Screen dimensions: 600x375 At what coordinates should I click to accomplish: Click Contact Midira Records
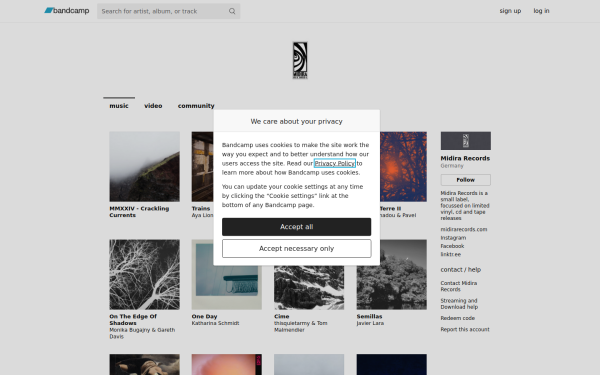[x=458, y=286]
